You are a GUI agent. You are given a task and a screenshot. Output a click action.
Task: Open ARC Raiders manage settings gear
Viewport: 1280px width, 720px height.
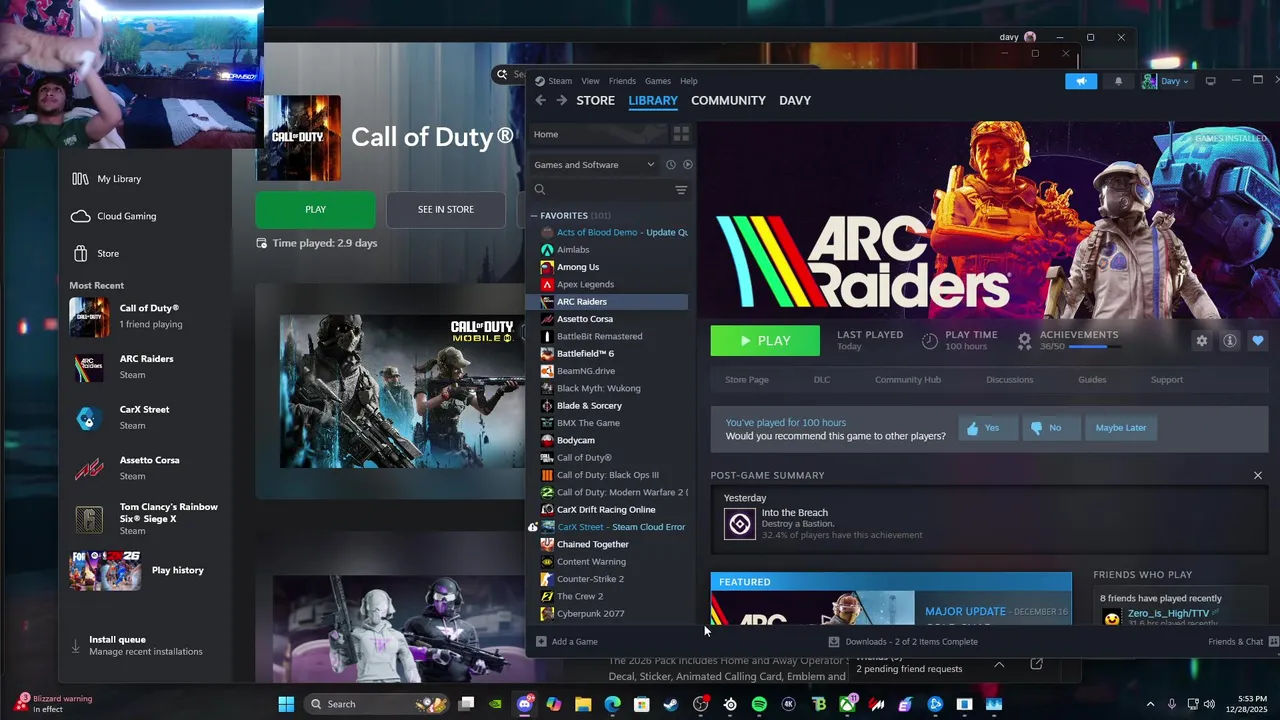point(1201,341)
